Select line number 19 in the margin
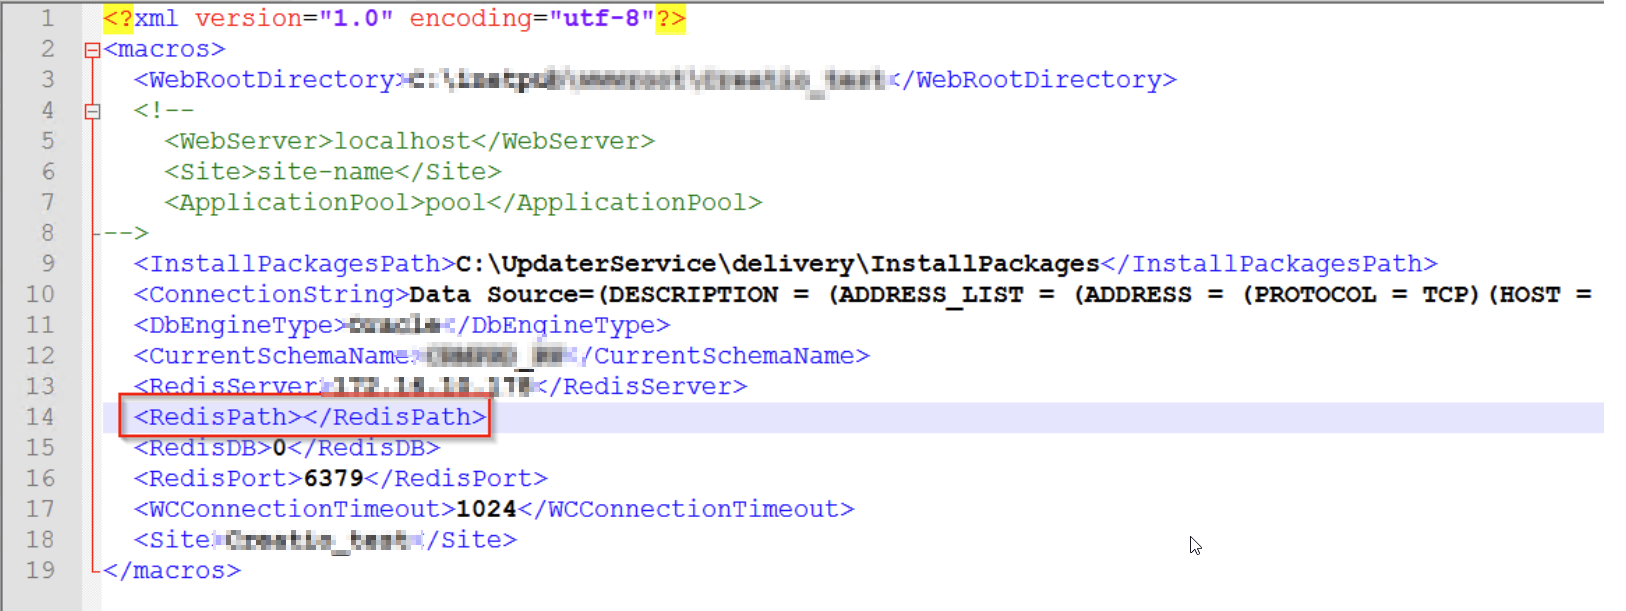 40,571
